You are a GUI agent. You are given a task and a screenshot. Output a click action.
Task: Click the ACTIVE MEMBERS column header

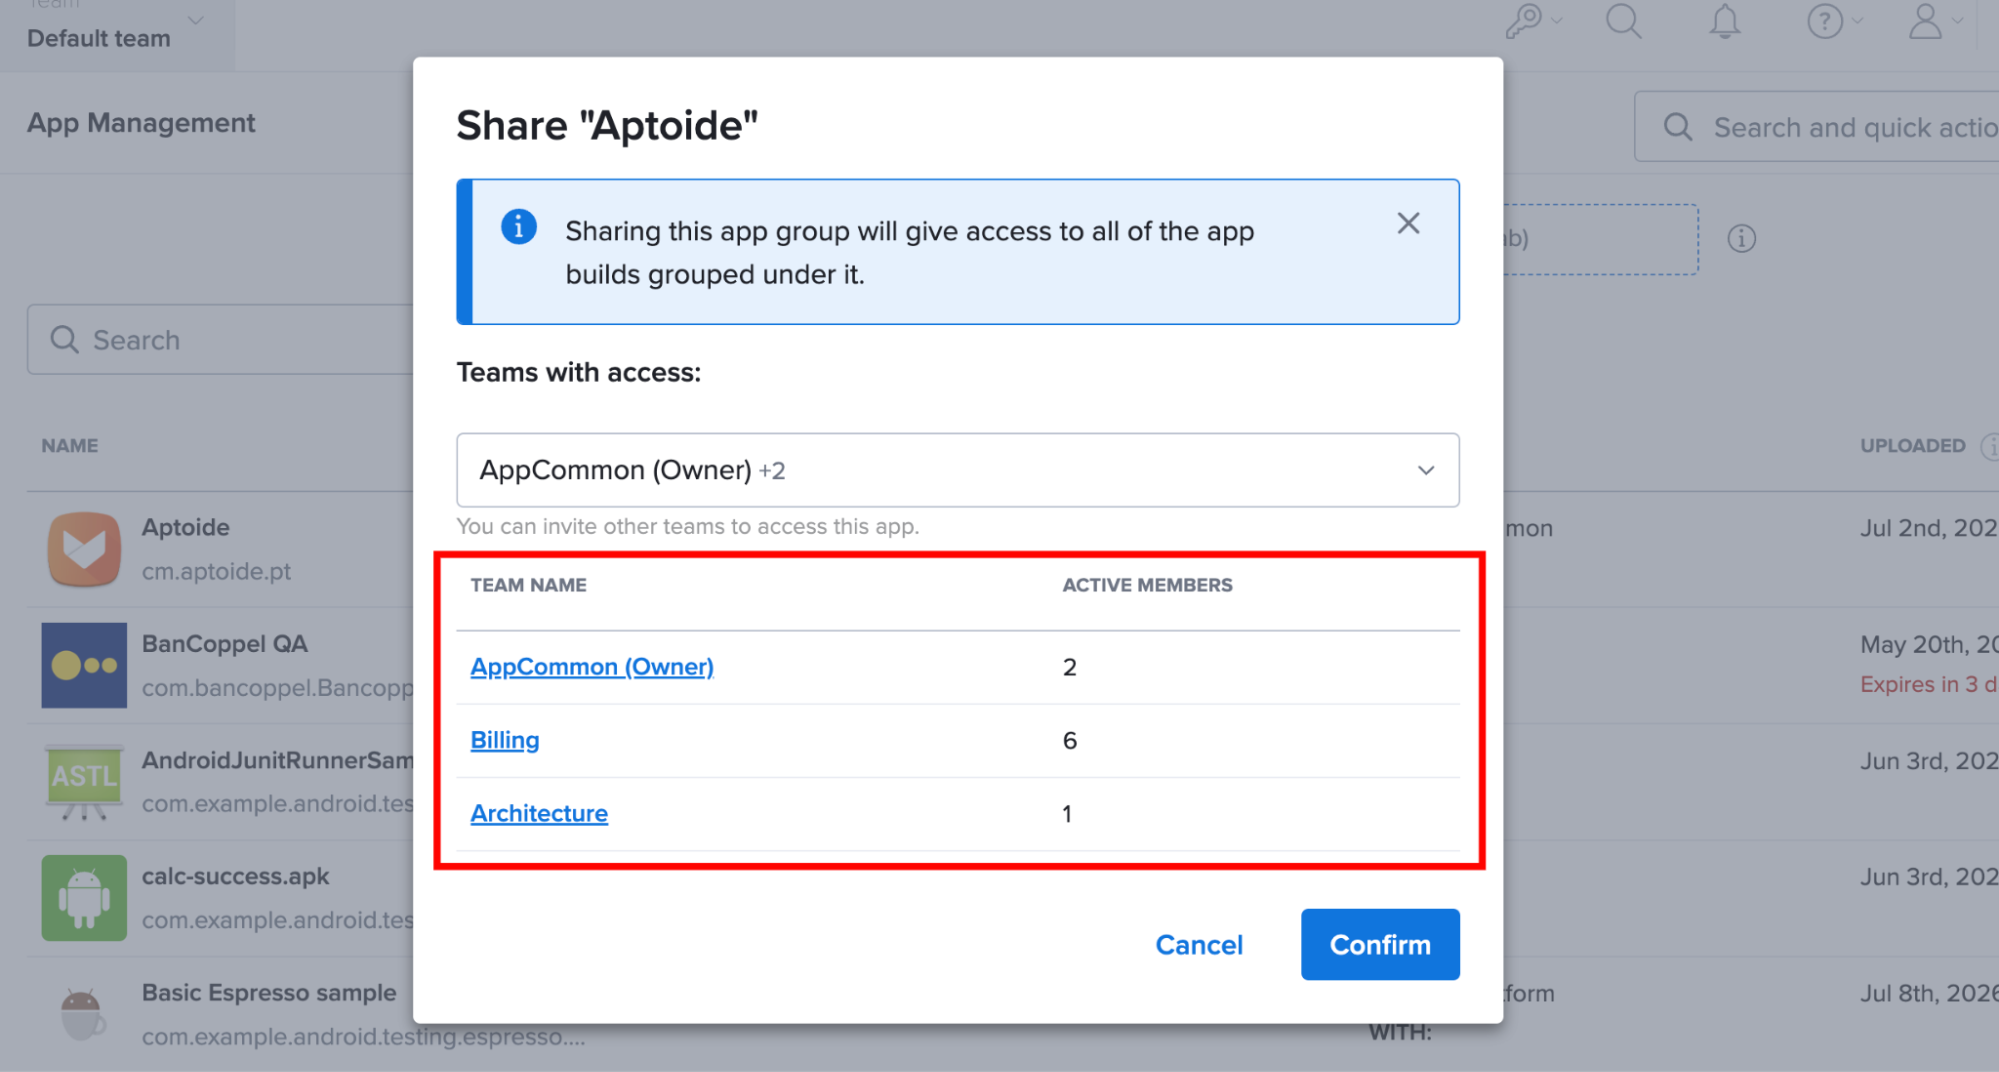point(1147,585)
